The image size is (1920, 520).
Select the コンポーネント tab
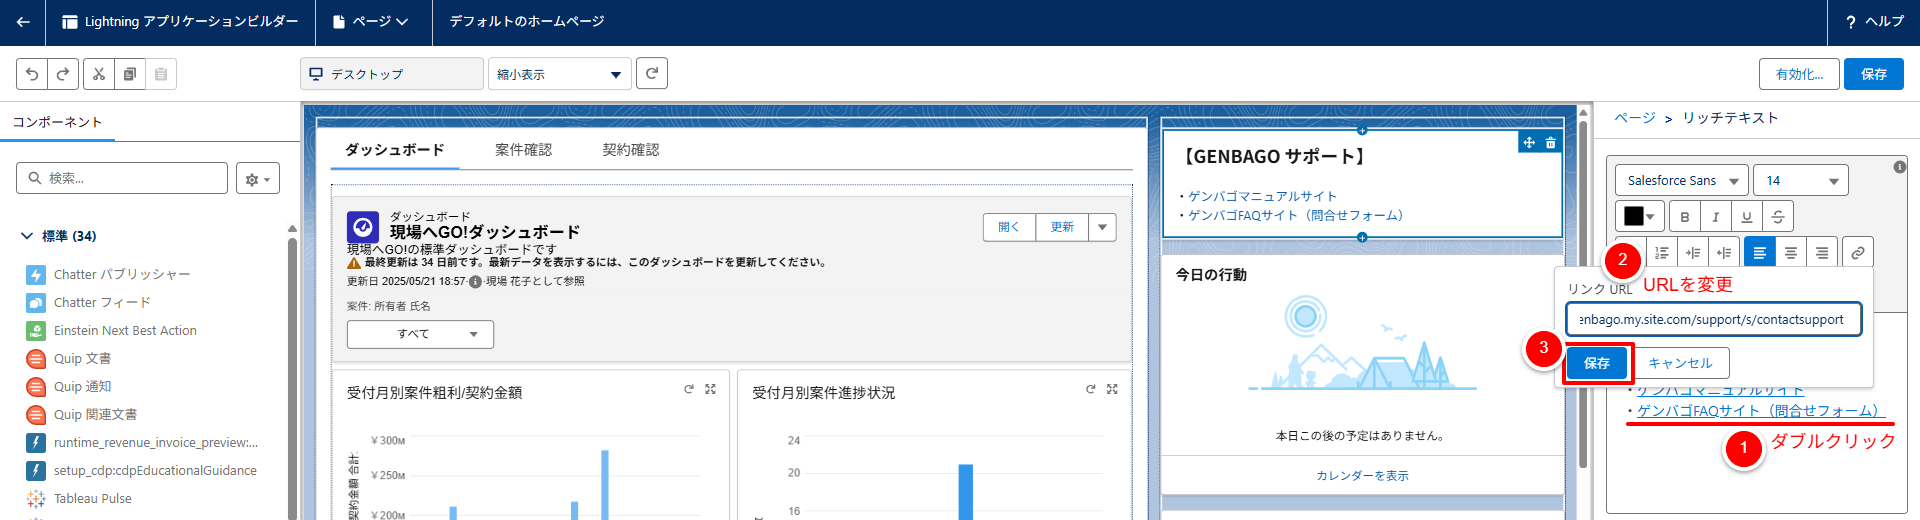click(57, 122)
